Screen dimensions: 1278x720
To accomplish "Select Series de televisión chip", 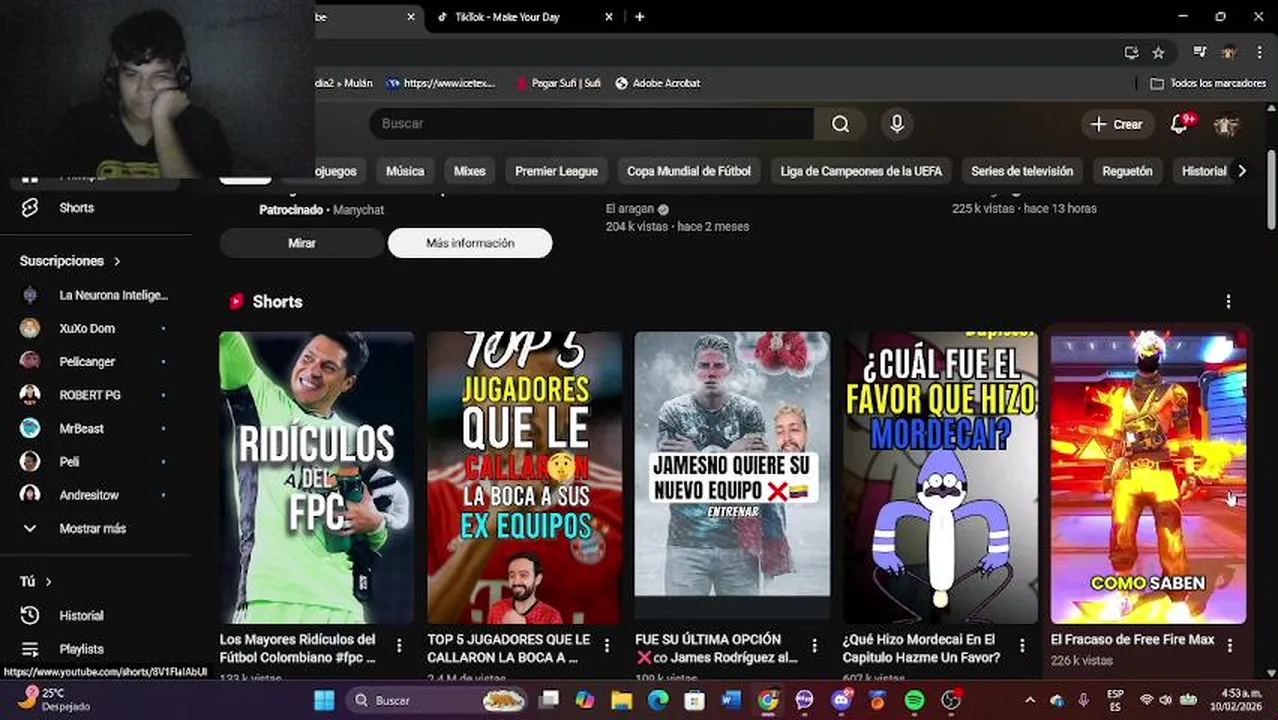I will (x=1022, y=171).
